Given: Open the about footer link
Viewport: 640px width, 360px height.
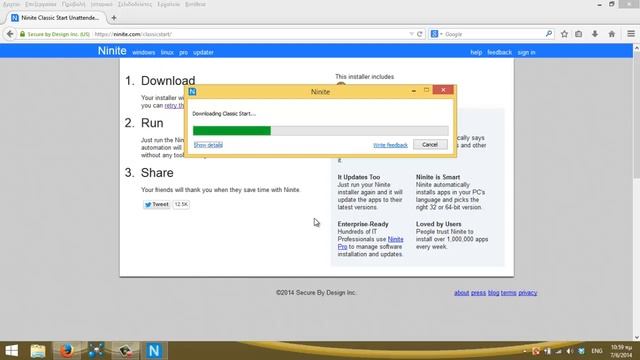Looking at the screenshot, I should 462,293.
